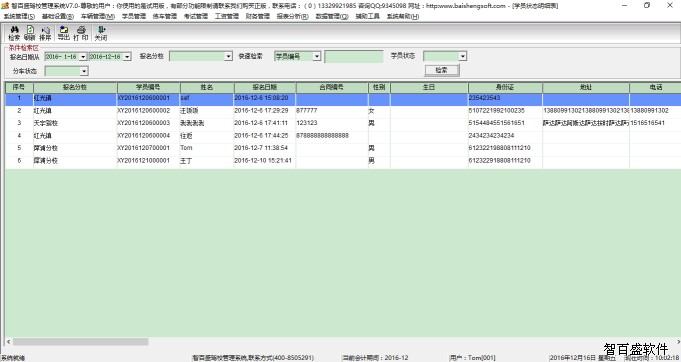Open the 辅助工具 menu
The height and width of the screenshot is (362, 681).
[367, 16]
